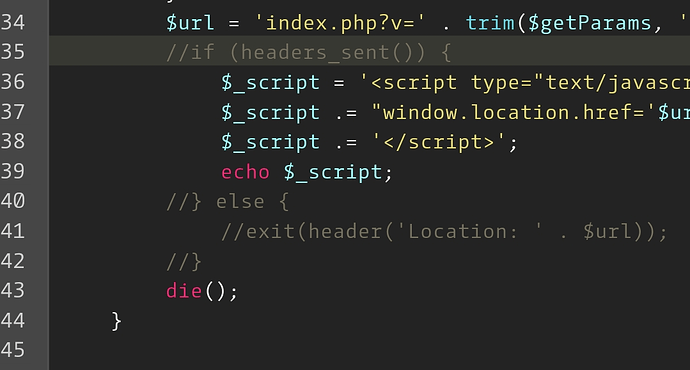This screenshot has height=370, width=690.
Task: Click the commented headers_sent condition
Action: point(308,53)
